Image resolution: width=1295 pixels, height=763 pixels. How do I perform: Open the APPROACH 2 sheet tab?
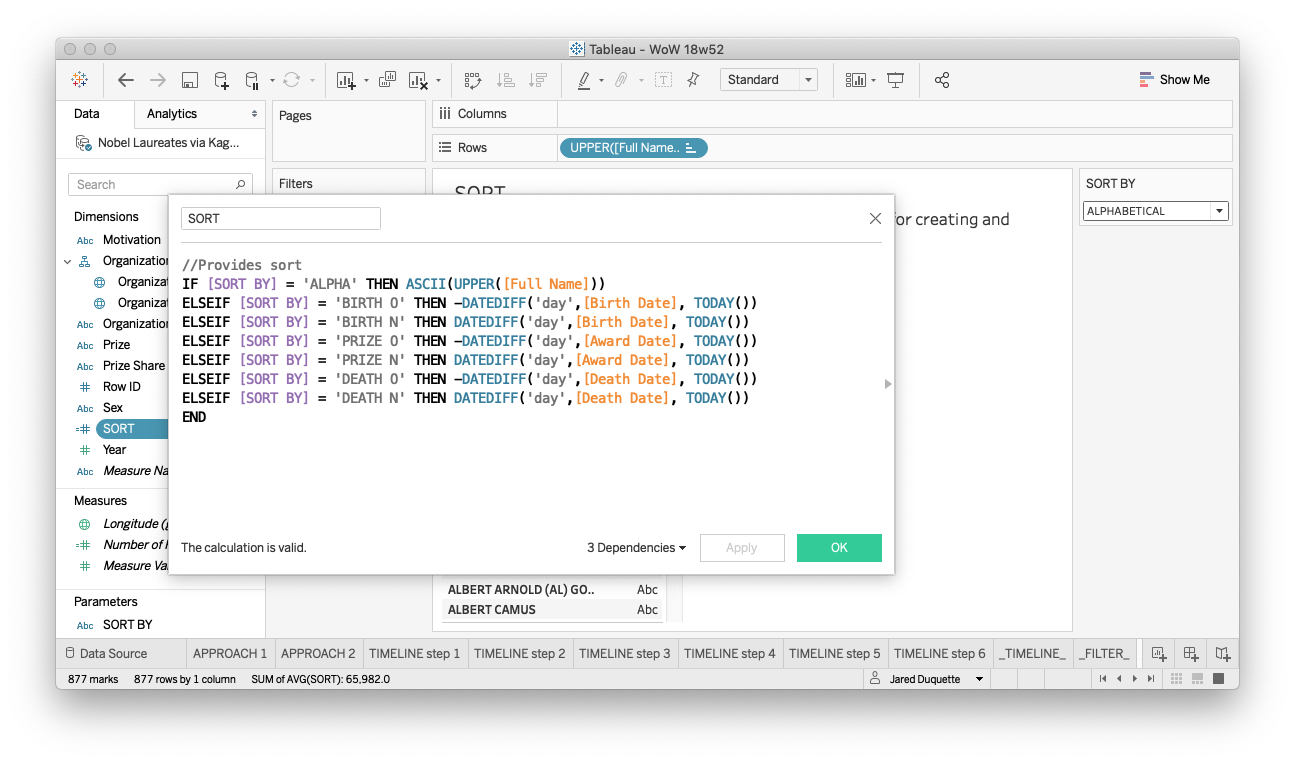point(318,653)
